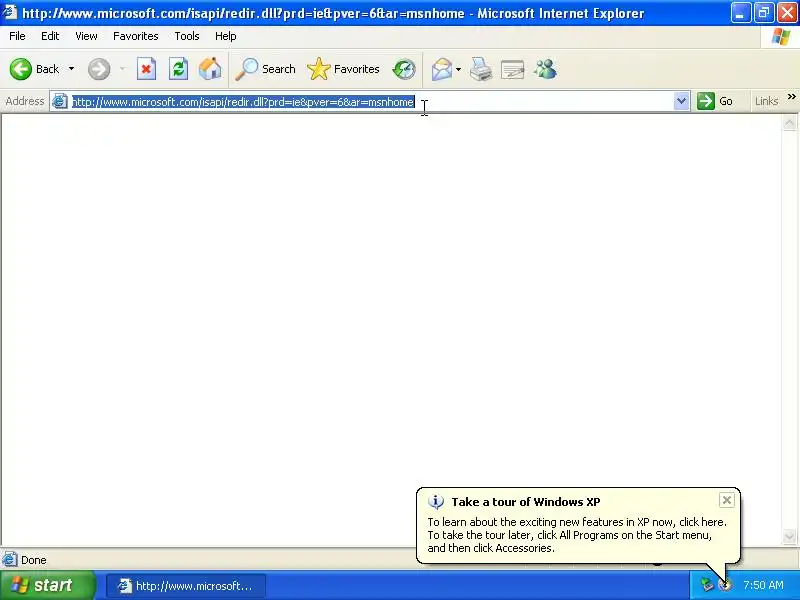Viewport: 800px width, 600px height.
Task: Show the History clock icon pane
Action: tap(404, 69)
